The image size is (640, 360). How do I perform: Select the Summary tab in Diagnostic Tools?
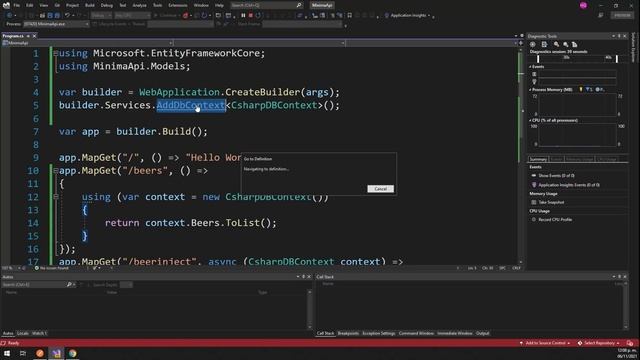click(538, 159)
